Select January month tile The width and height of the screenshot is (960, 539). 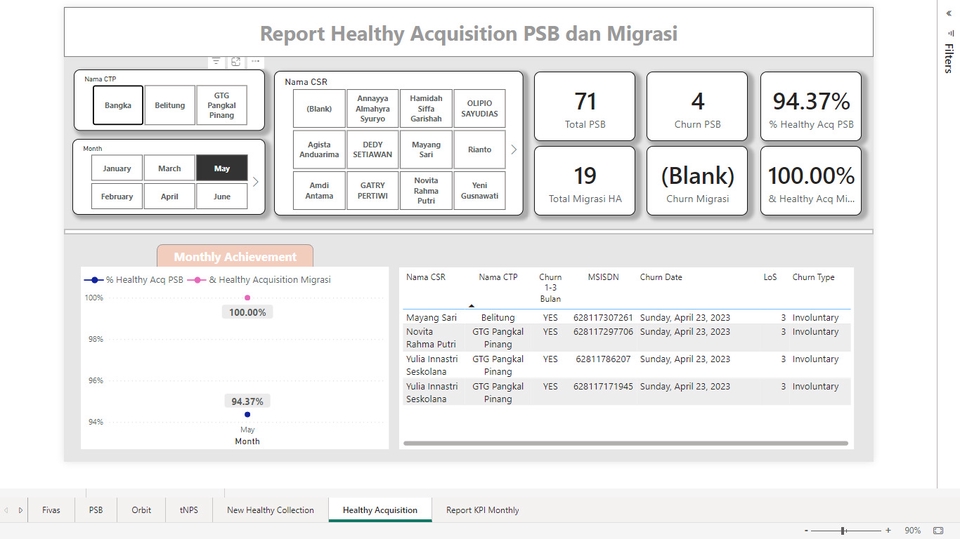tap(116, 168)
